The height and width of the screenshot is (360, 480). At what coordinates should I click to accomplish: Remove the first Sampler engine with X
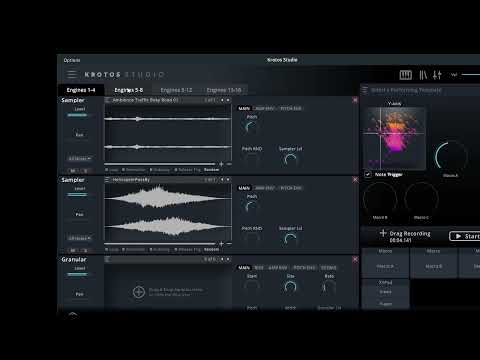(x=355, y=100)
